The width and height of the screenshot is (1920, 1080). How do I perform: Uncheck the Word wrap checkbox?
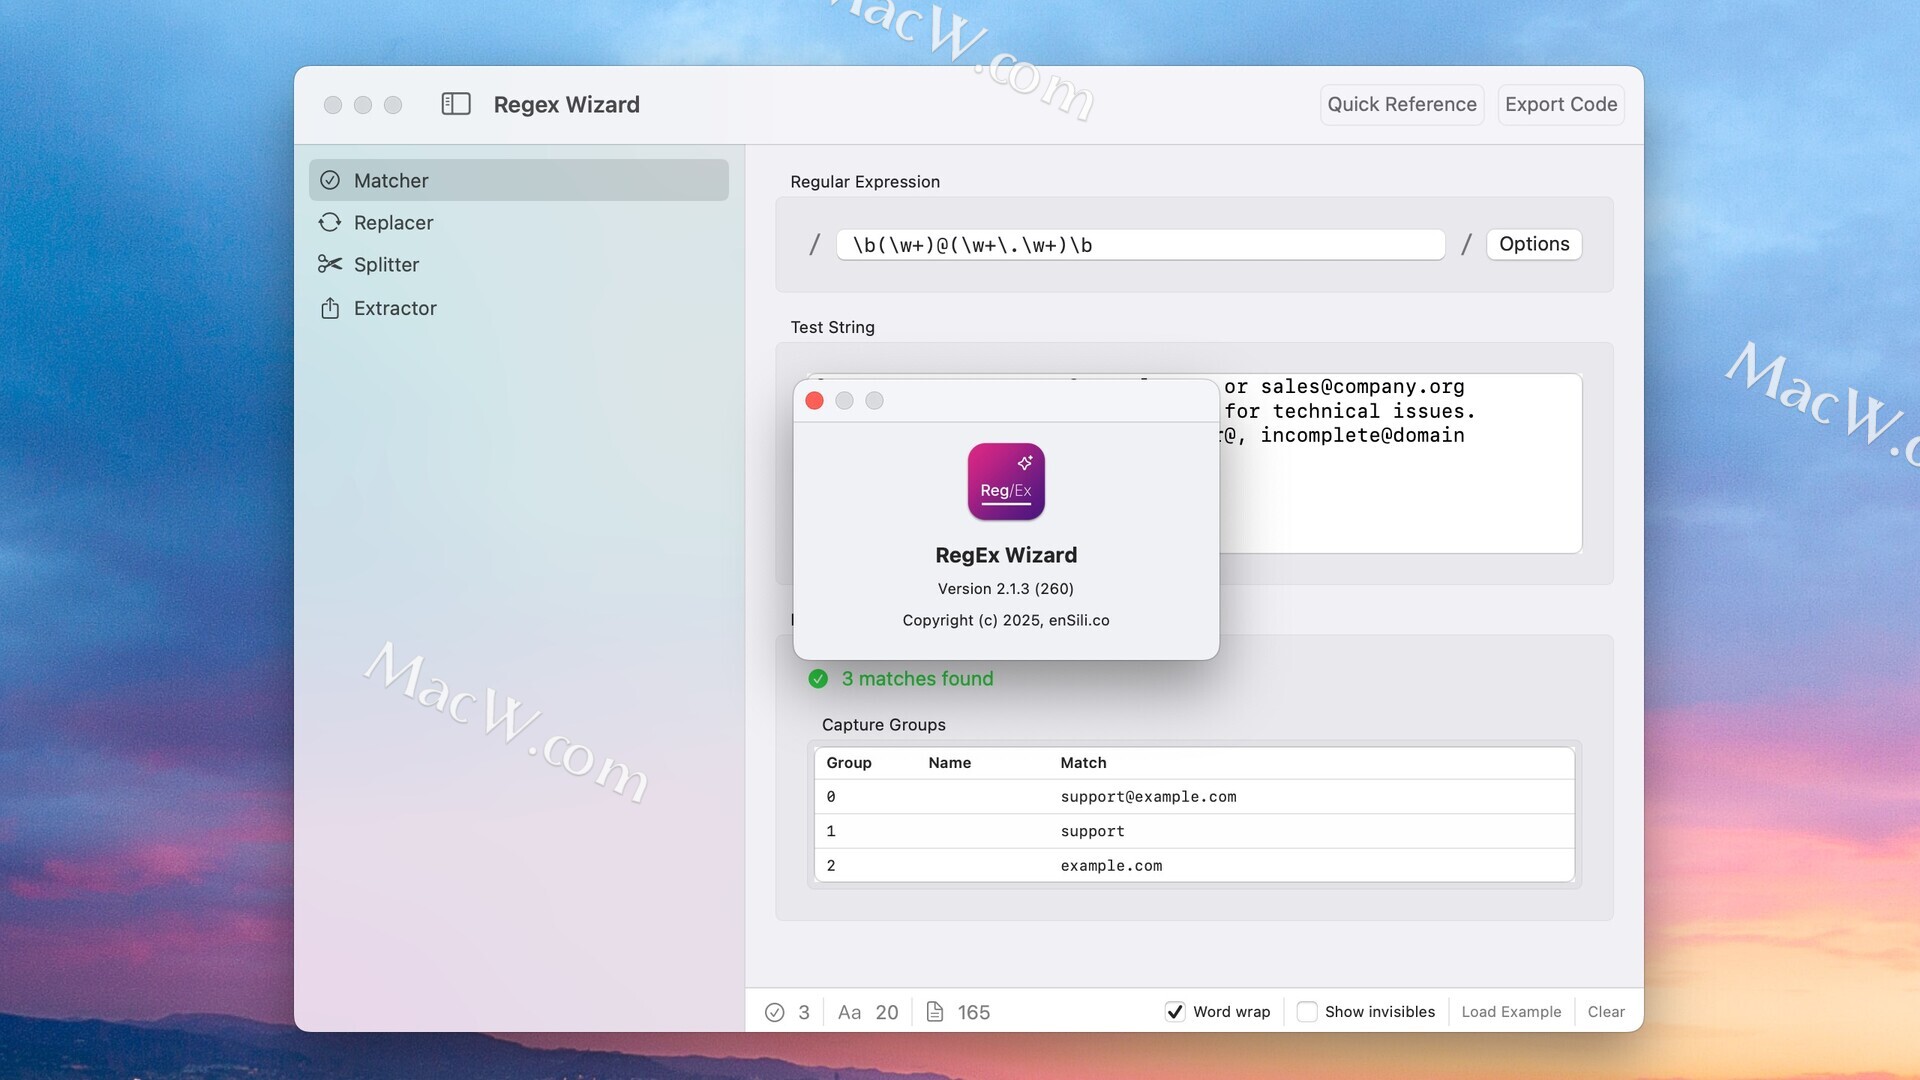(1175, 1012)
